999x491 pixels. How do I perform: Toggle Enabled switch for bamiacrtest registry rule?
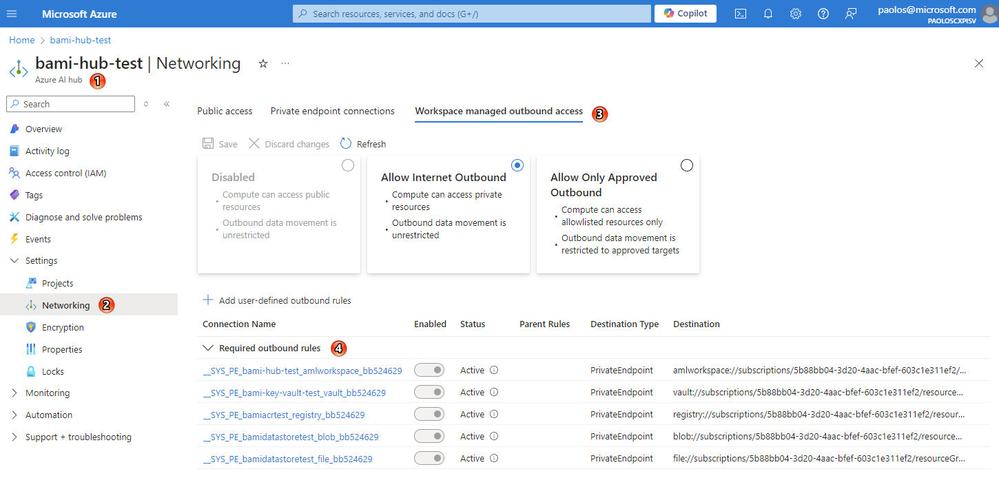(429, 415)
